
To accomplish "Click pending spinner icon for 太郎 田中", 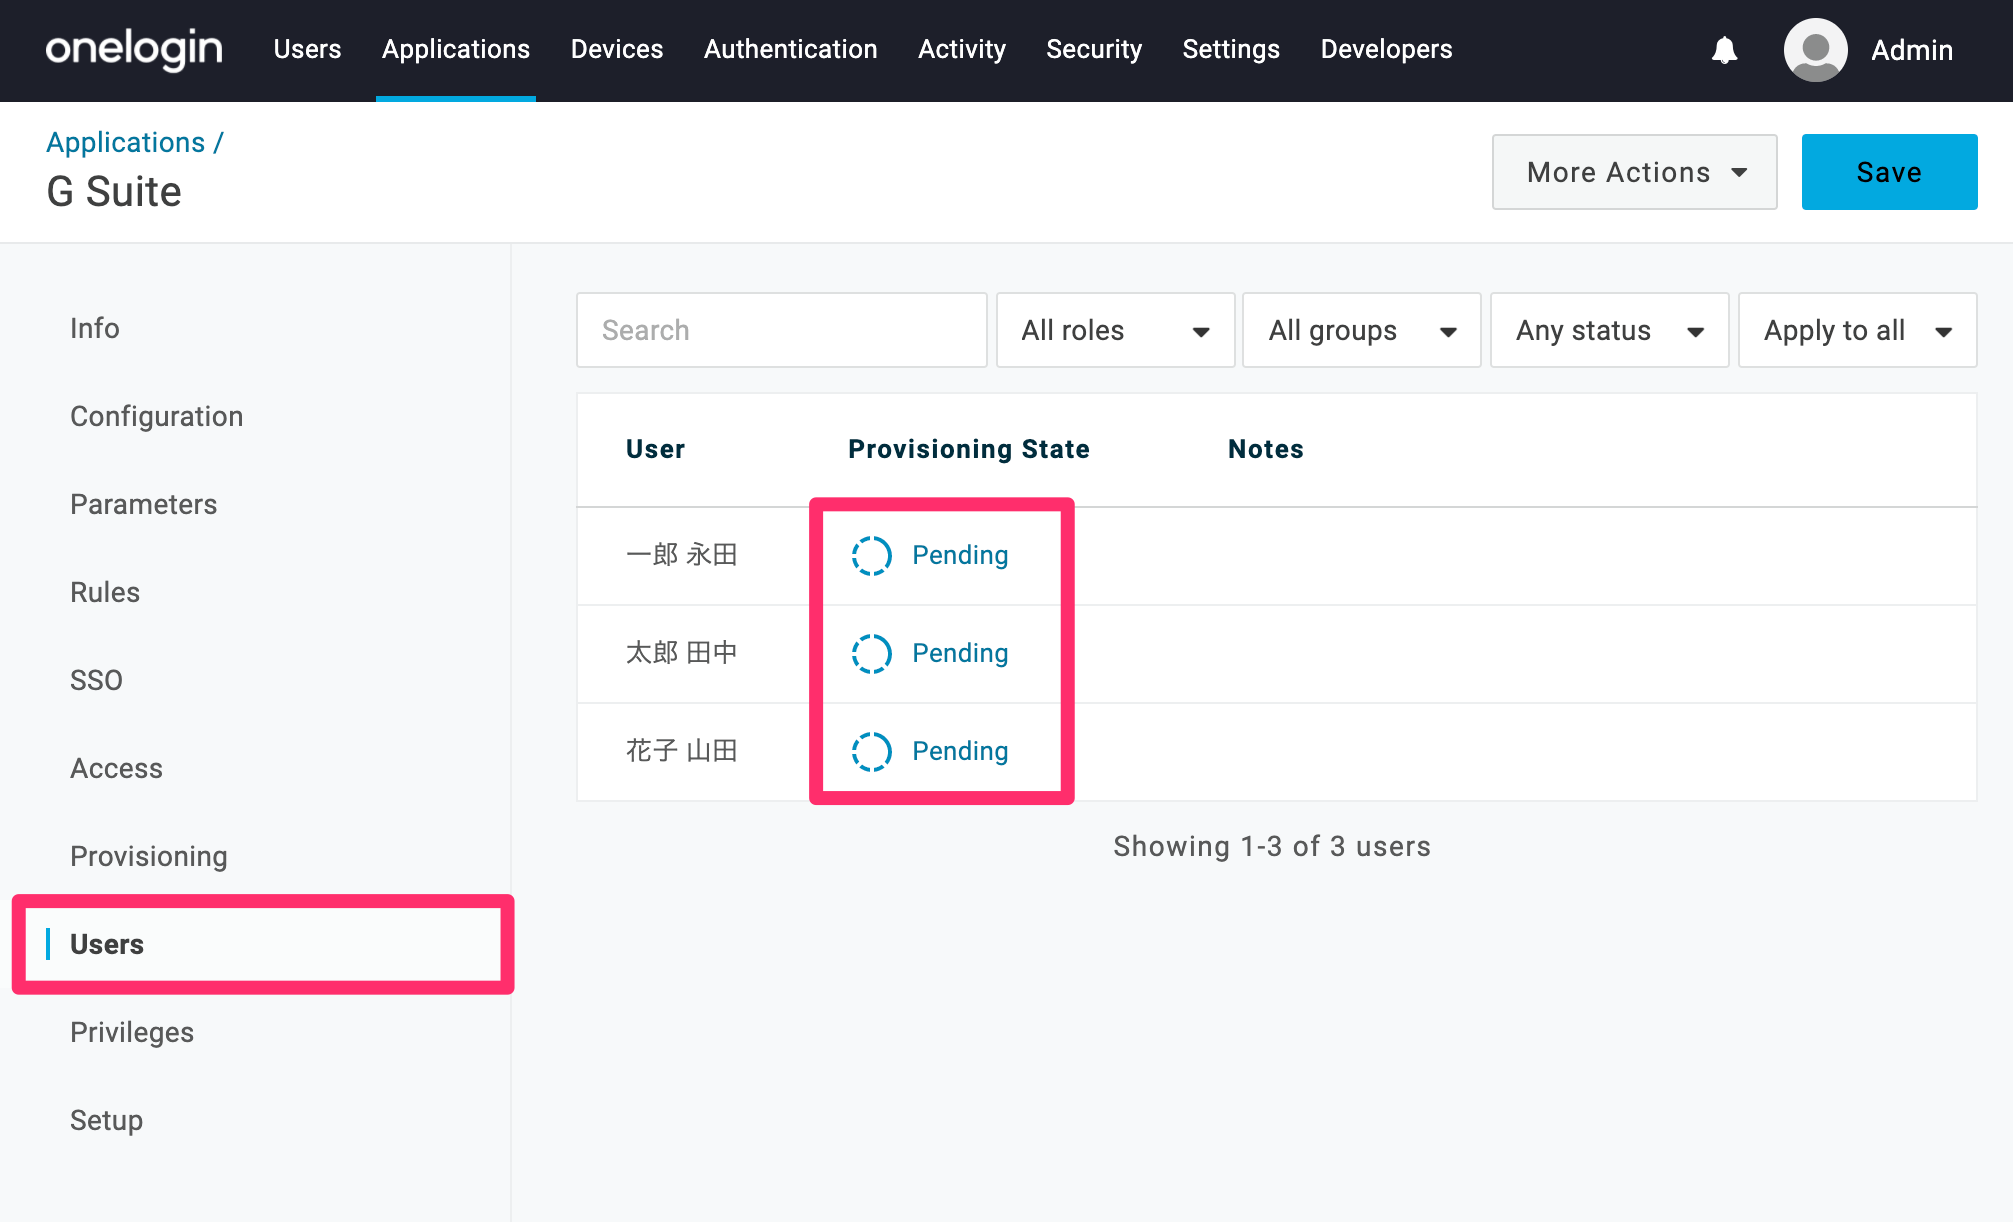I will (x=871, y=653).
